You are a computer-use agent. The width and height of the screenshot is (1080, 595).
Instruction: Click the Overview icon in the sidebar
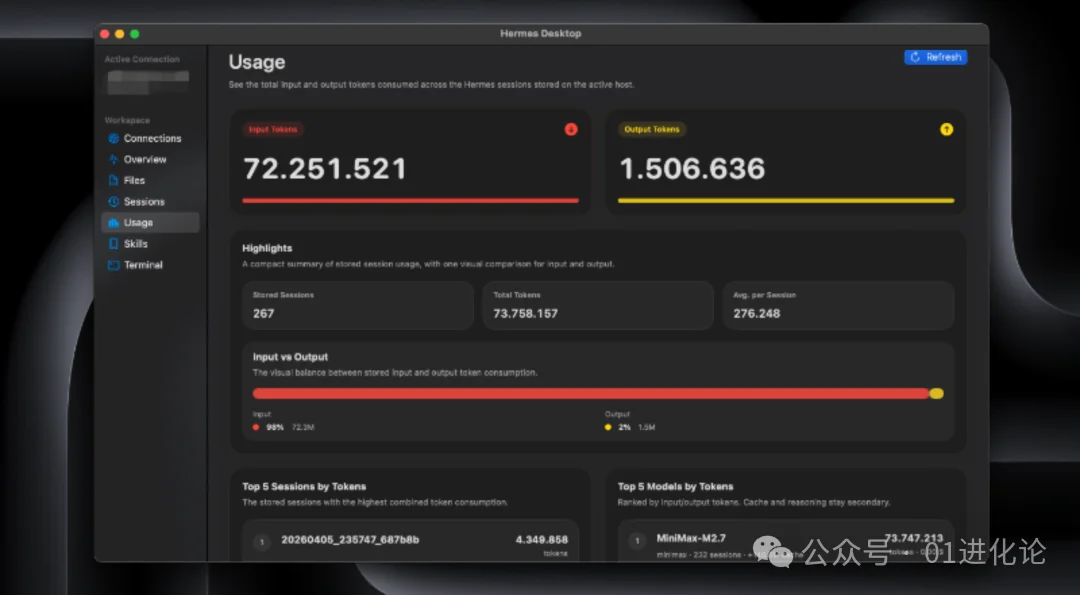tap(114, 160)
